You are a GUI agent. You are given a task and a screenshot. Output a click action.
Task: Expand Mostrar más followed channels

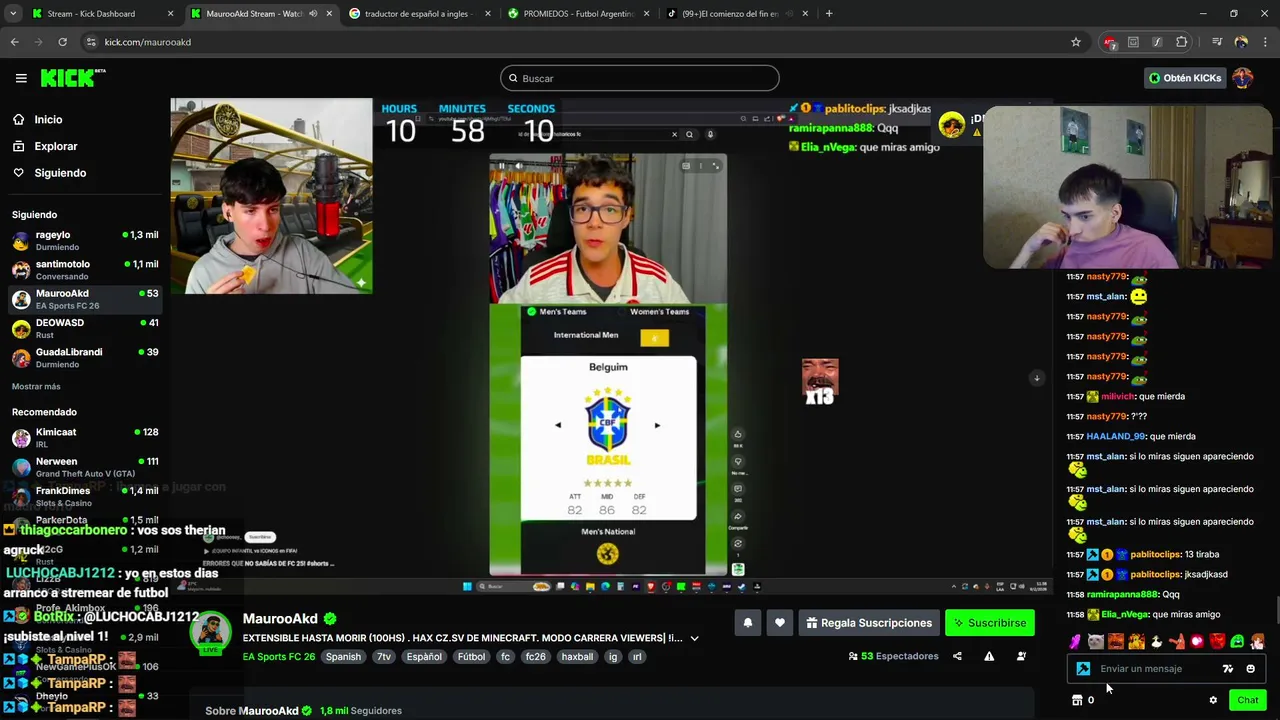pyautogui.click(x=36, y=386)
